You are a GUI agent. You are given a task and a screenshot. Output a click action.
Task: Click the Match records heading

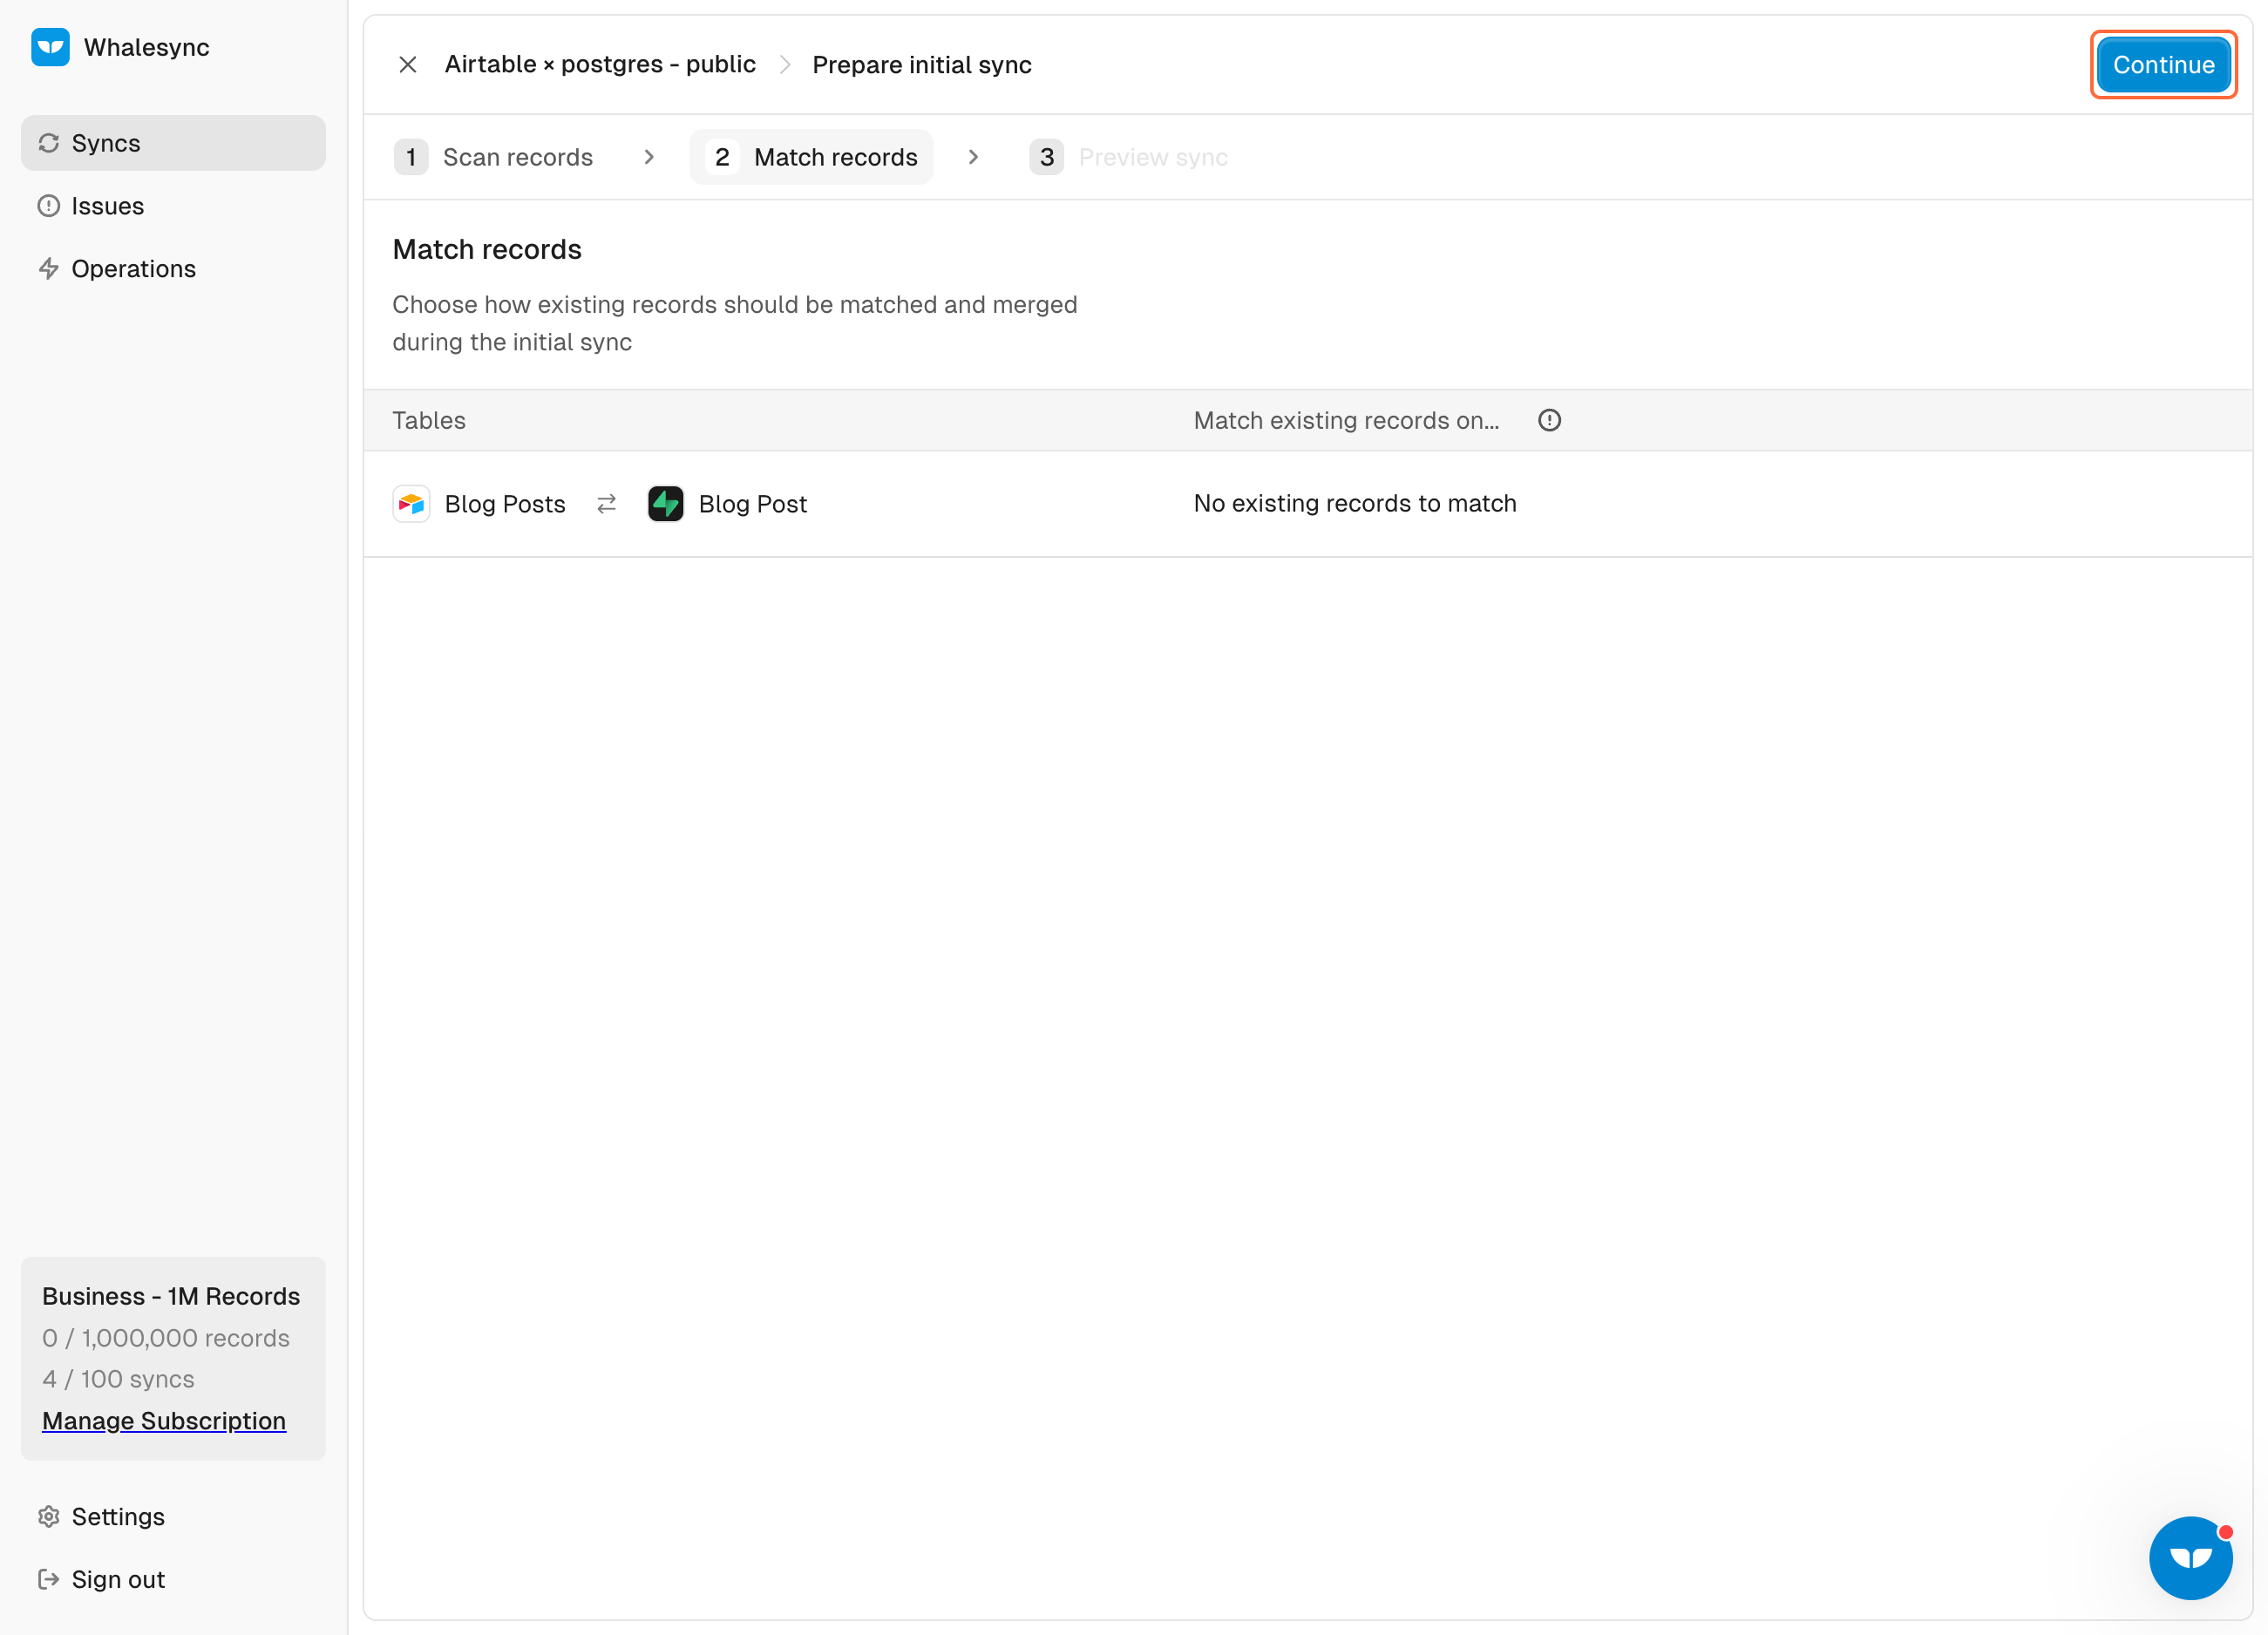tap(487, 249)
